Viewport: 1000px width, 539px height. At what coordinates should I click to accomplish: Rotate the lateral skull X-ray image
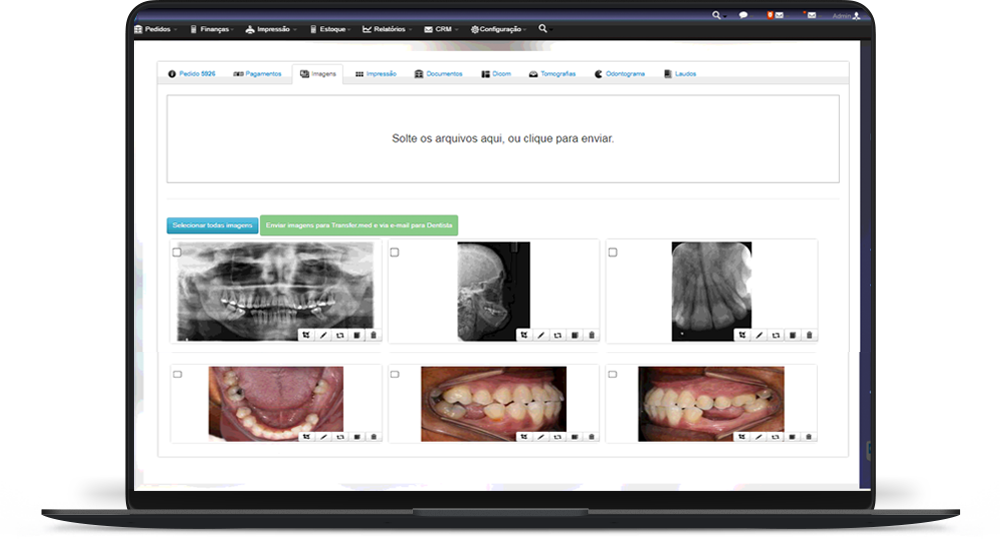tap(558, 335)
